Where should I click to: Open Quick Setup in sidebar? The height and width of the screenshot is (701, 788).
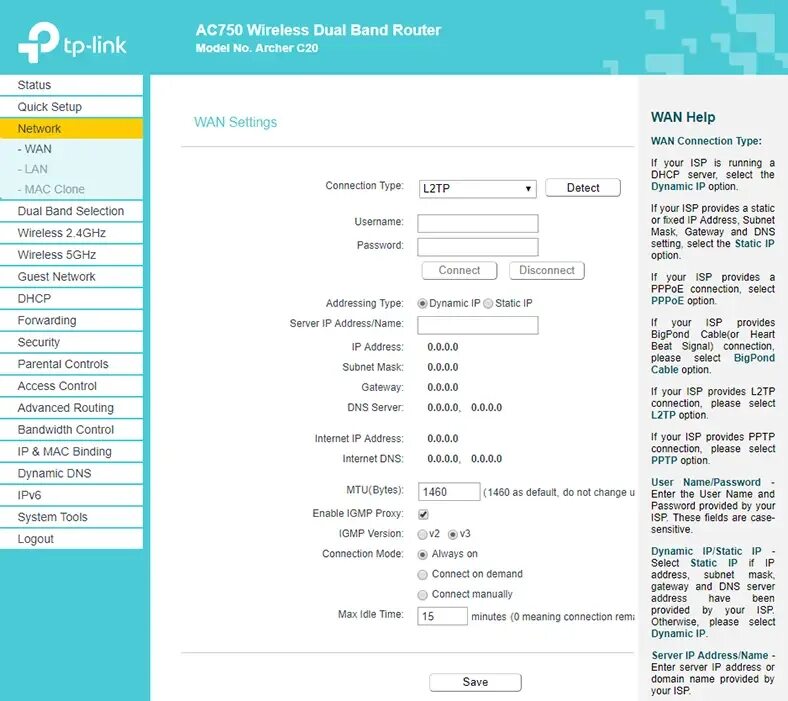71,107
